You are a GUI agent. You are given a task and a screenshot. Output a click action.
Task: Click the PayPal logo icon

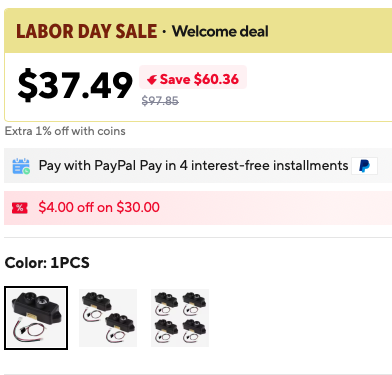pos(364,166)
